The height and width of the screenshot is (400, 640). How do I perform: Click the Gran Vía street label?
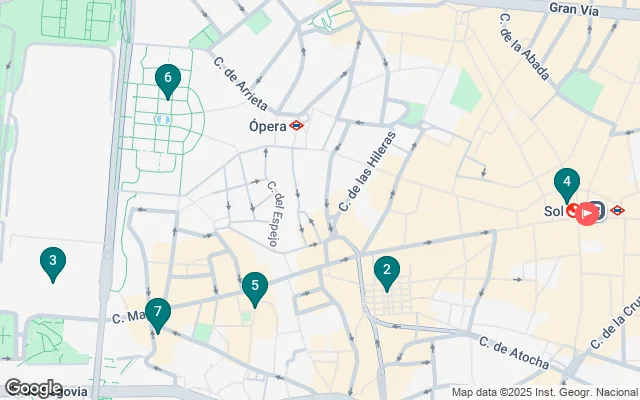[x=574, y=9]
